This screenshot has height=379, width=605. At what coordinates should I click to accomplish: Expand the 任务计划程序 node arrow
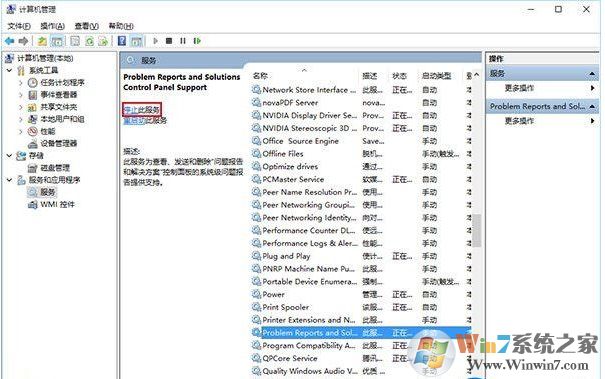21,83
